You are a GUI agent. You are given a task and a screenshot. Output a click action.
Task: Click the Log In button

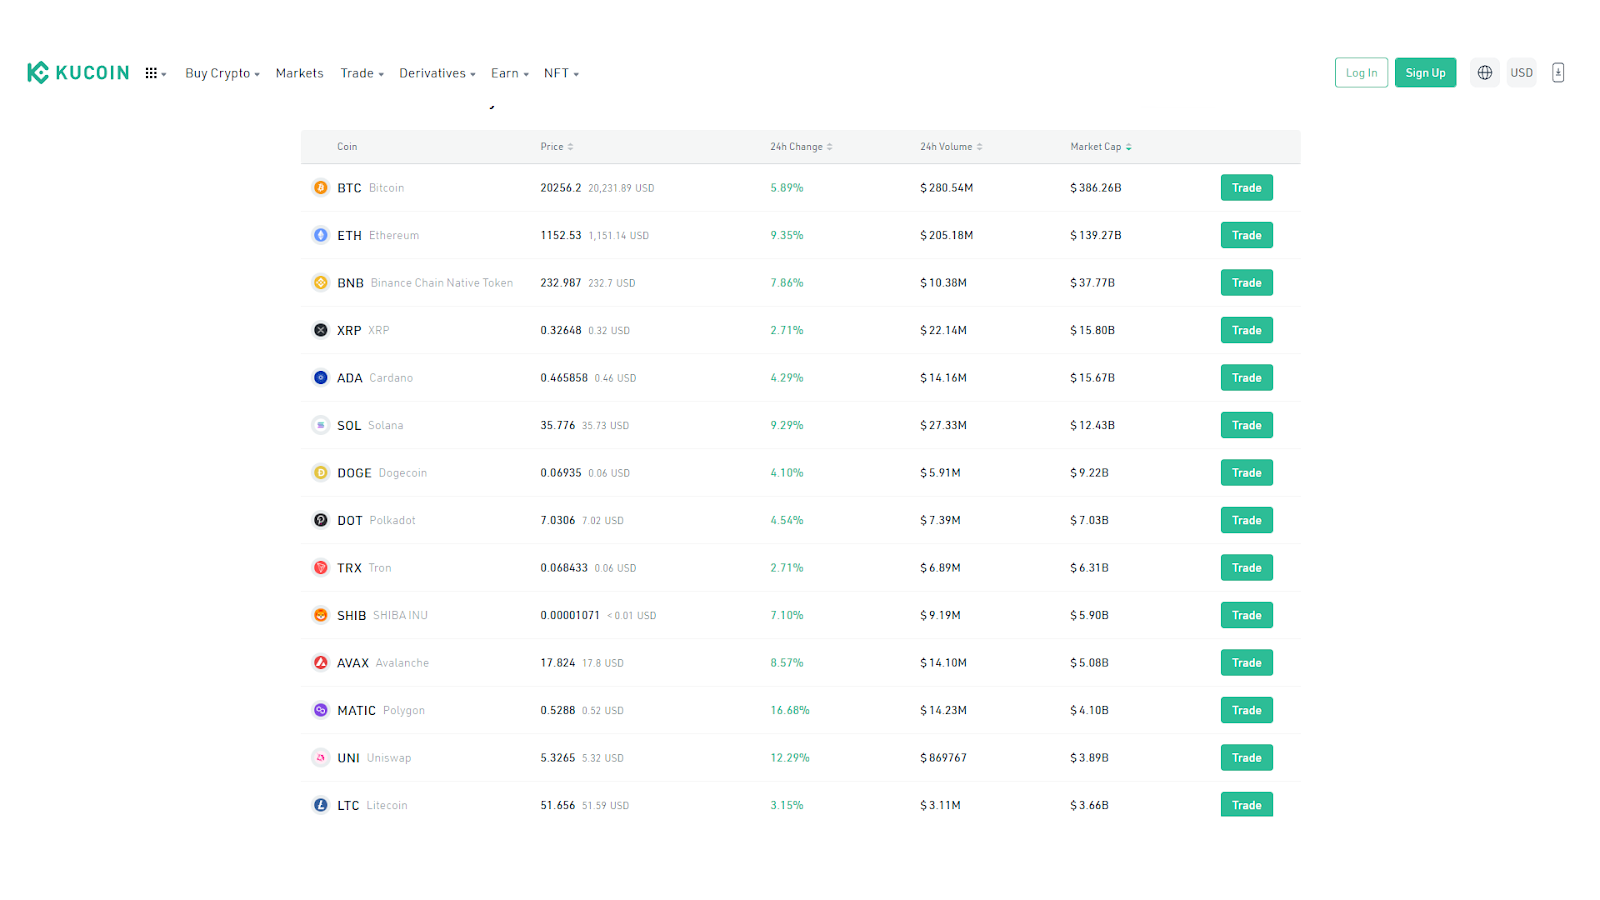[1361, 73]
